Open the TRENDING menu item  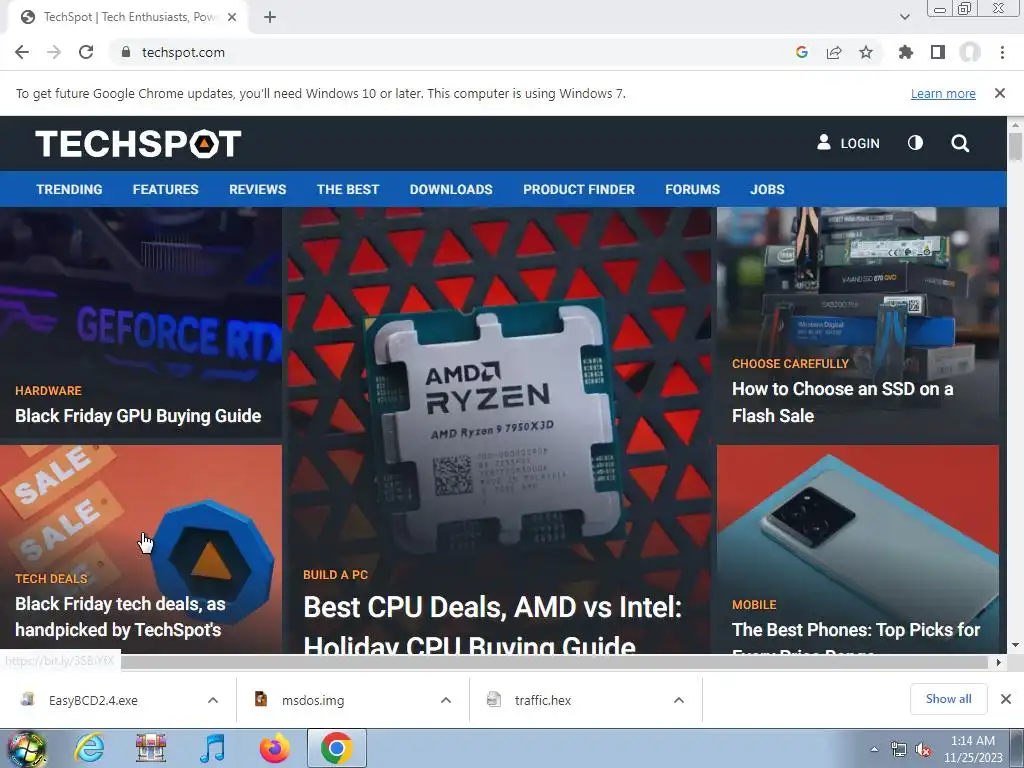[x=69, y=189]
